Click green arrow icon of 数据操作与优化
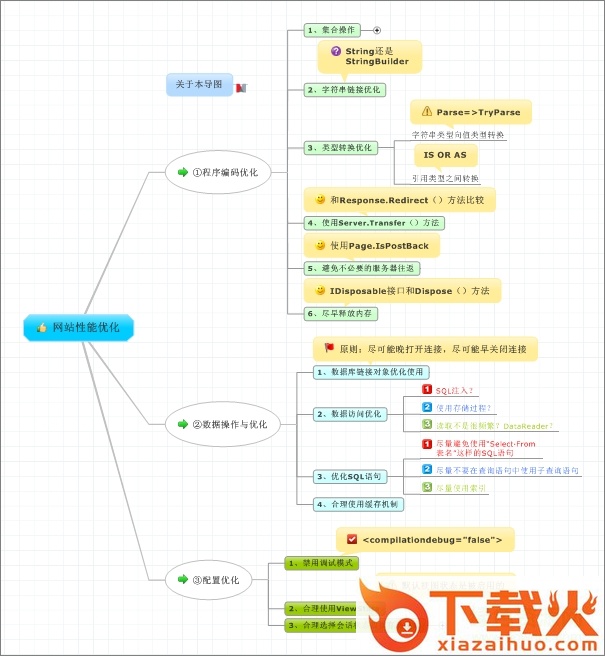 click(183, 424)
